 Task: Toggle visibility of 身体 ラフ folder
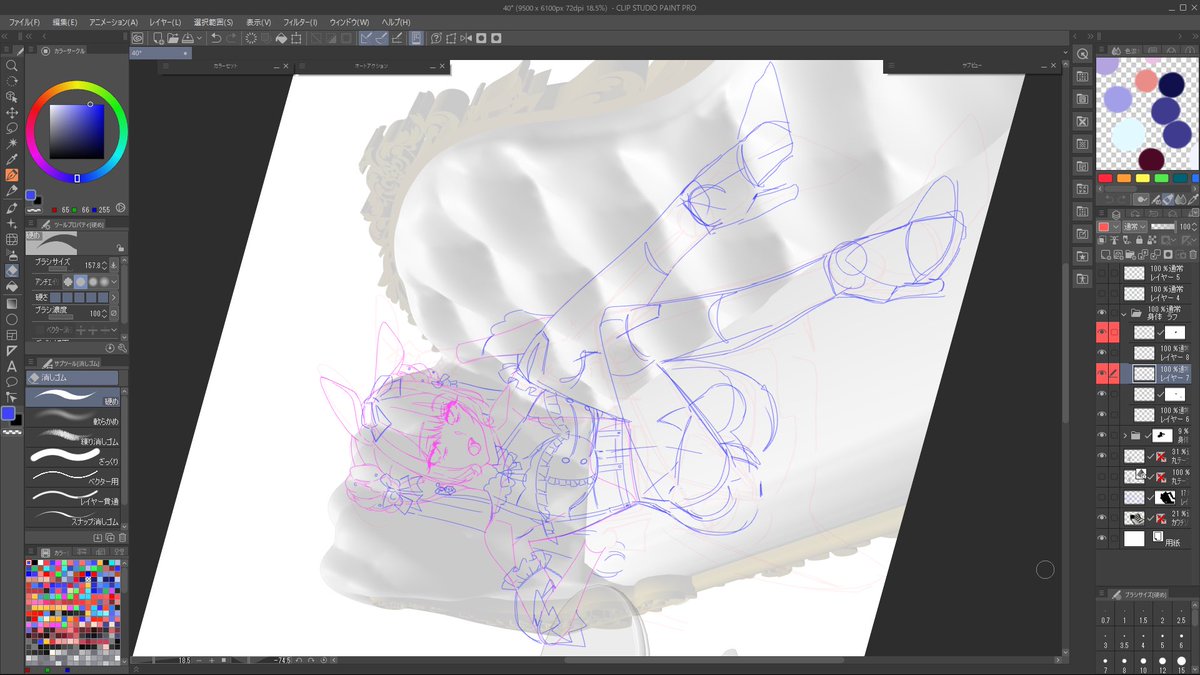(x=1102, y=313)
